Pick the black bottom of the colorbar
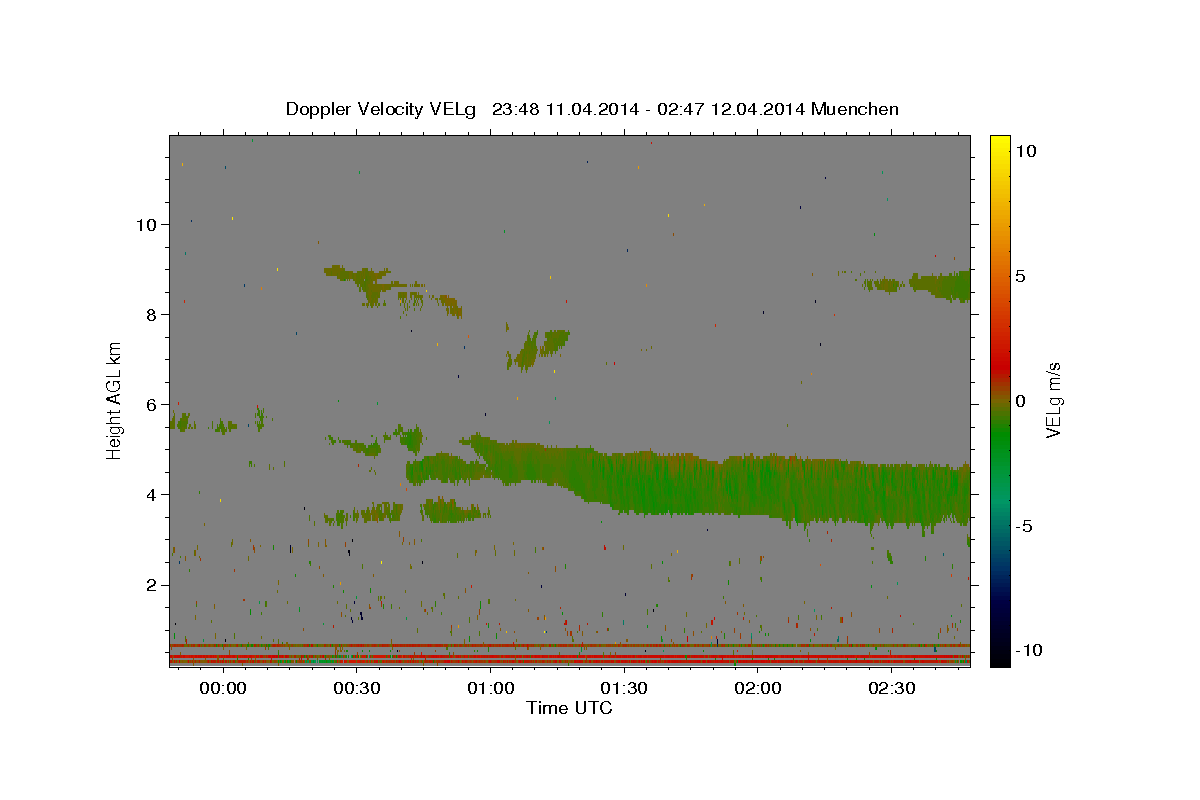This screenshot has height=800, width=1200. coord(1000,655)
